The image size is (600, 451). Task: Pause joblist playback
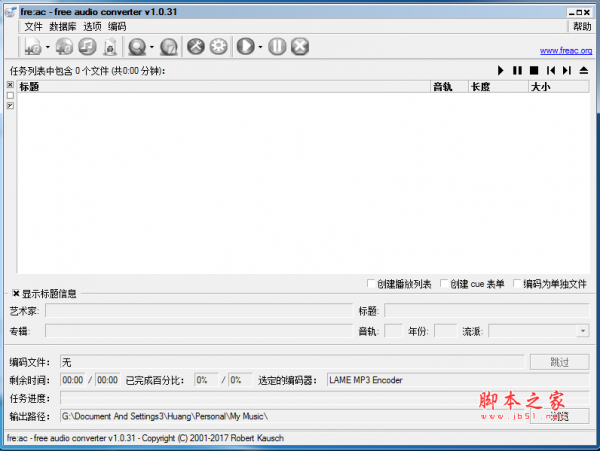click(x=517, y=70)
